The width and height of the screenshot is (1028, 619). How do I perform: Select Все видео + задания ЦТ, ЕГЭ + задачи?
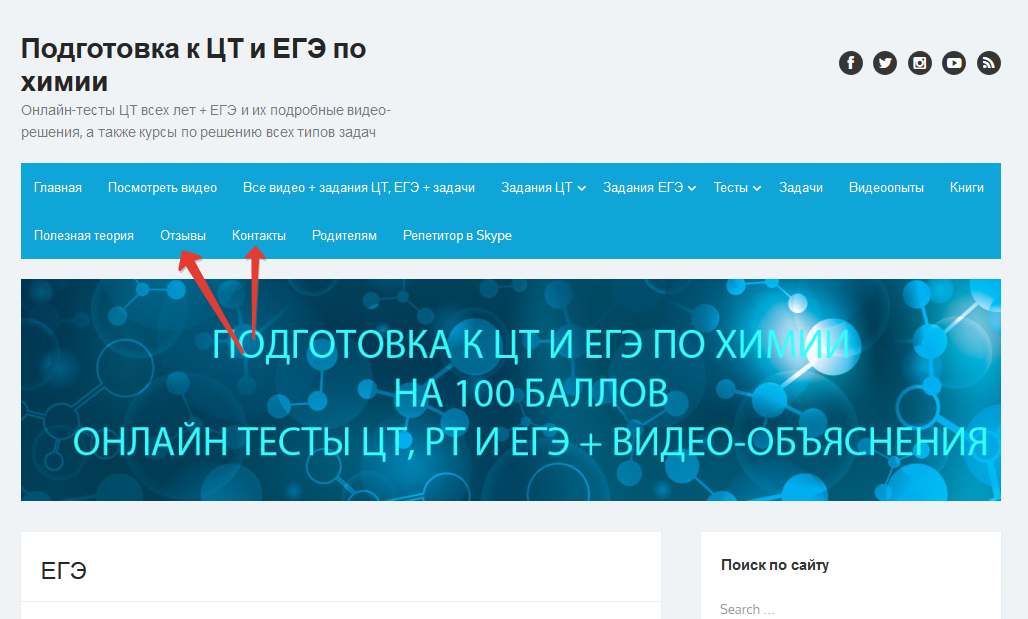(359, 188)
